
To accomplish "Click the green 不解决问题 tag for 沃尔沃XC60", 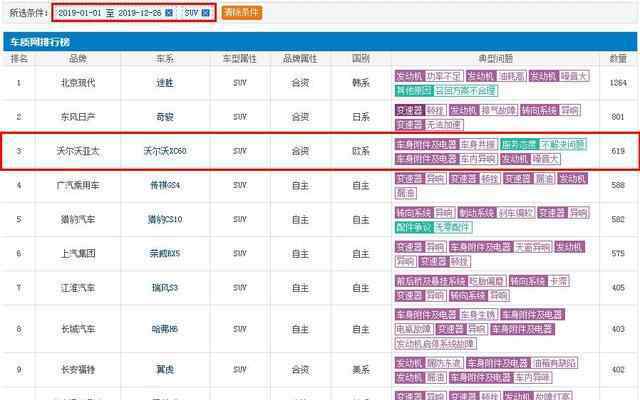I will 563,144.
